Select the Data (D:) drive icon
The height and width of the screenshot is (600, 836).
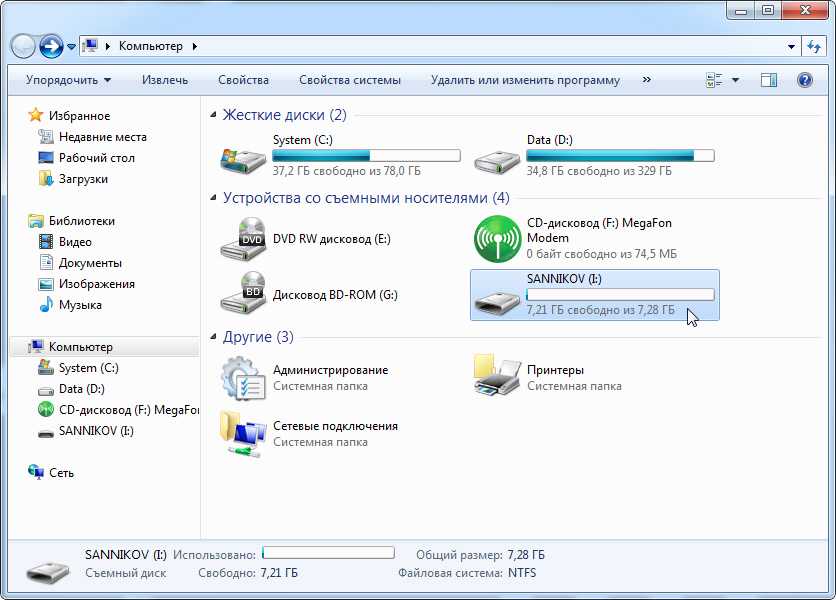coord(497,162)
